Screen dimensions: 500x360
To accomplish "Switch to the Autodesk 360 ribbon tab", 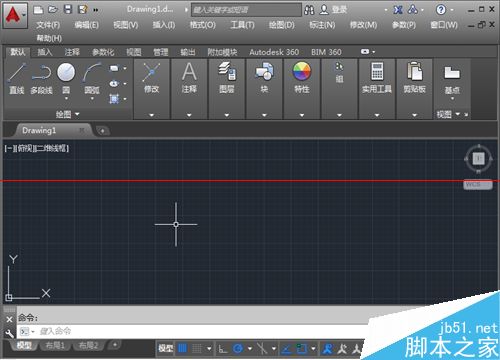I will [274, 52].
